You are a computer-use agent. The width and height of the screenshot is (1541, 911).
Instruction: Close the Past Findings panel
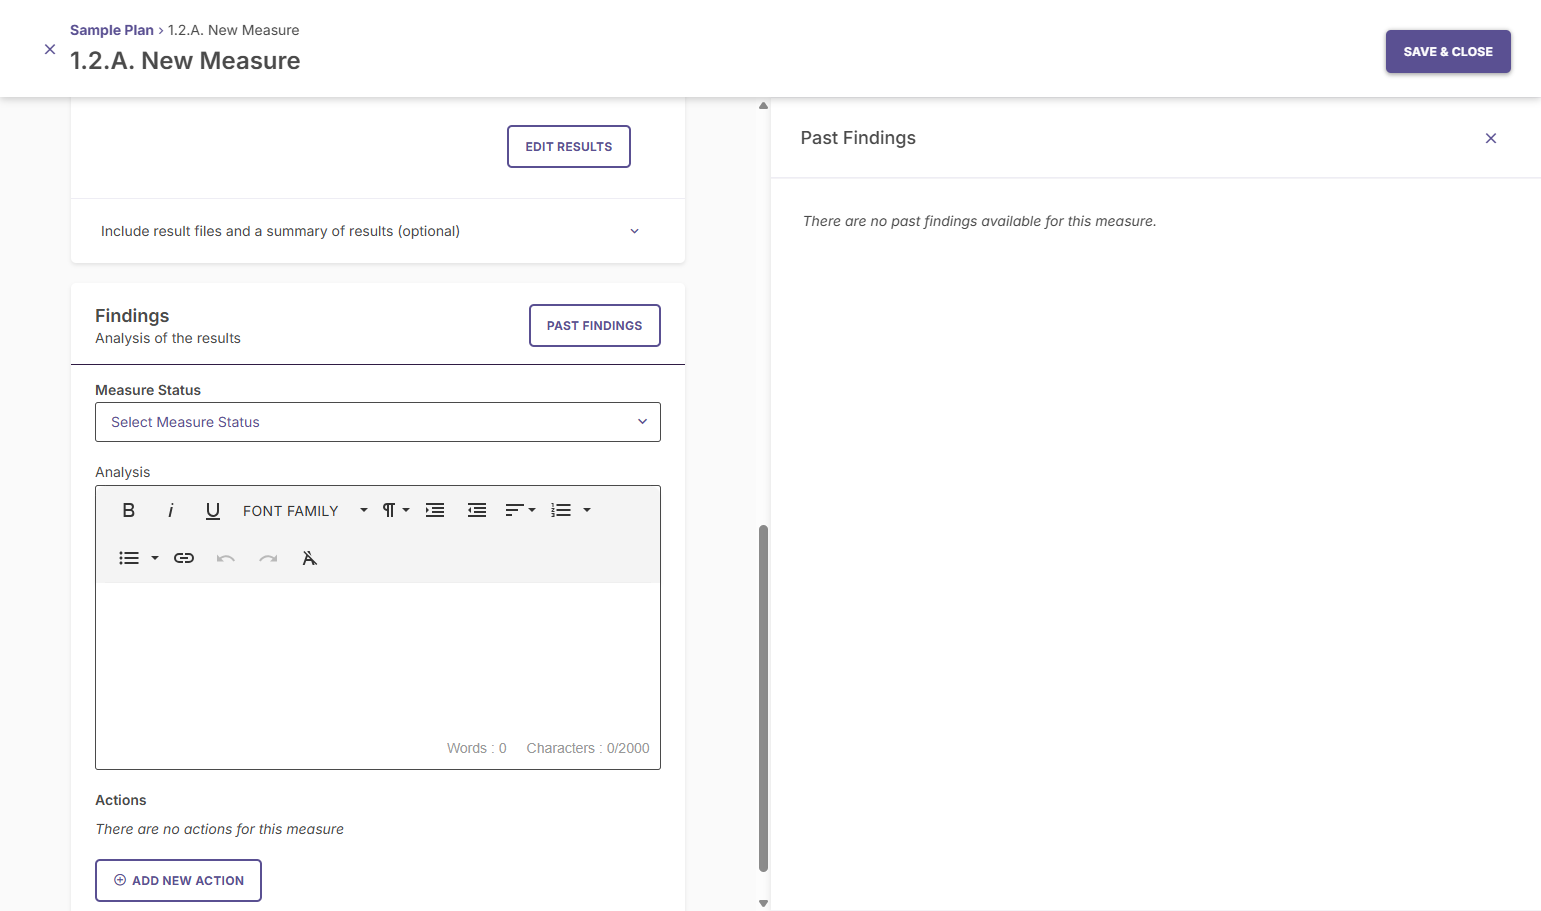click(x=1491, y=138)
